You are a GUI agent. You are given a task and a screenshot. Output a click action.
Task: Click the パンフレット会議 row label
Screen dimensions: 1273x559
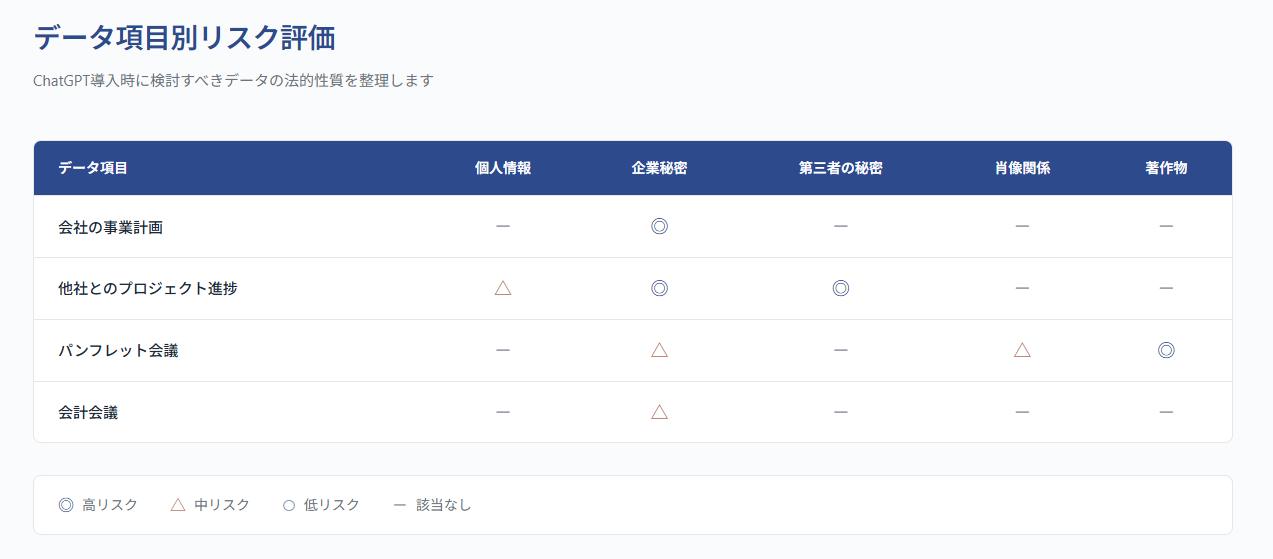click(118, 351)
